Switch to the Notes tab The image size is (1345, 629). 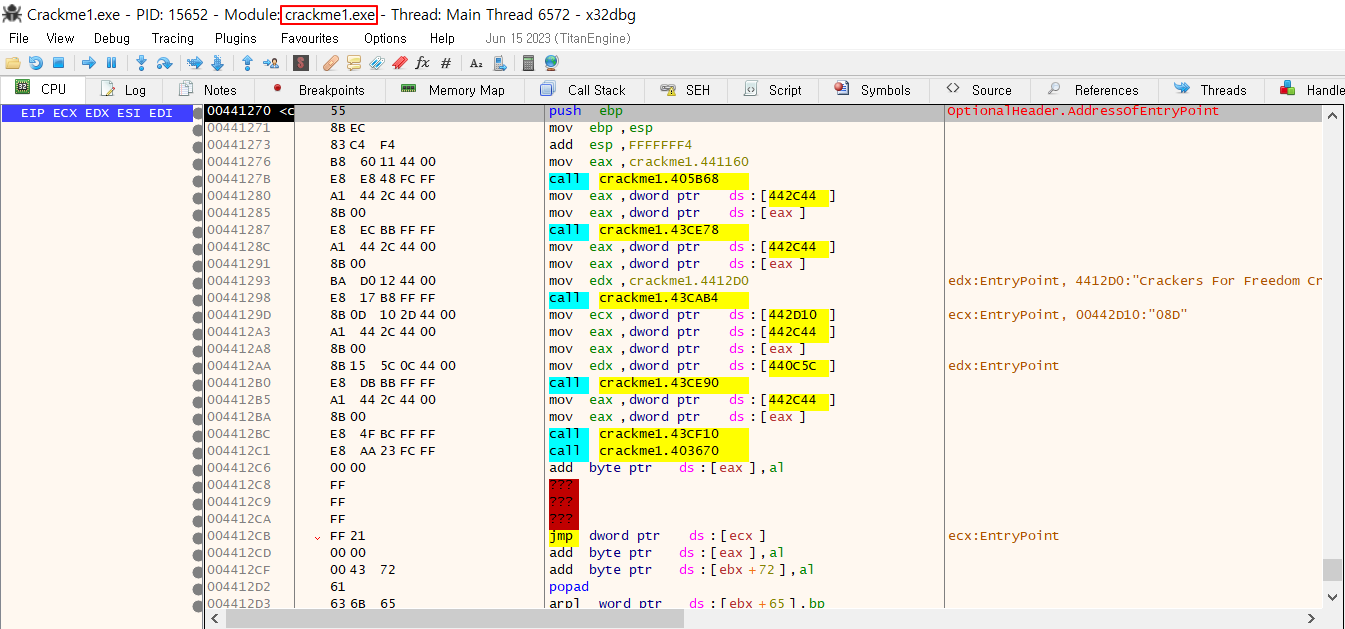click(x=209, y=90)
